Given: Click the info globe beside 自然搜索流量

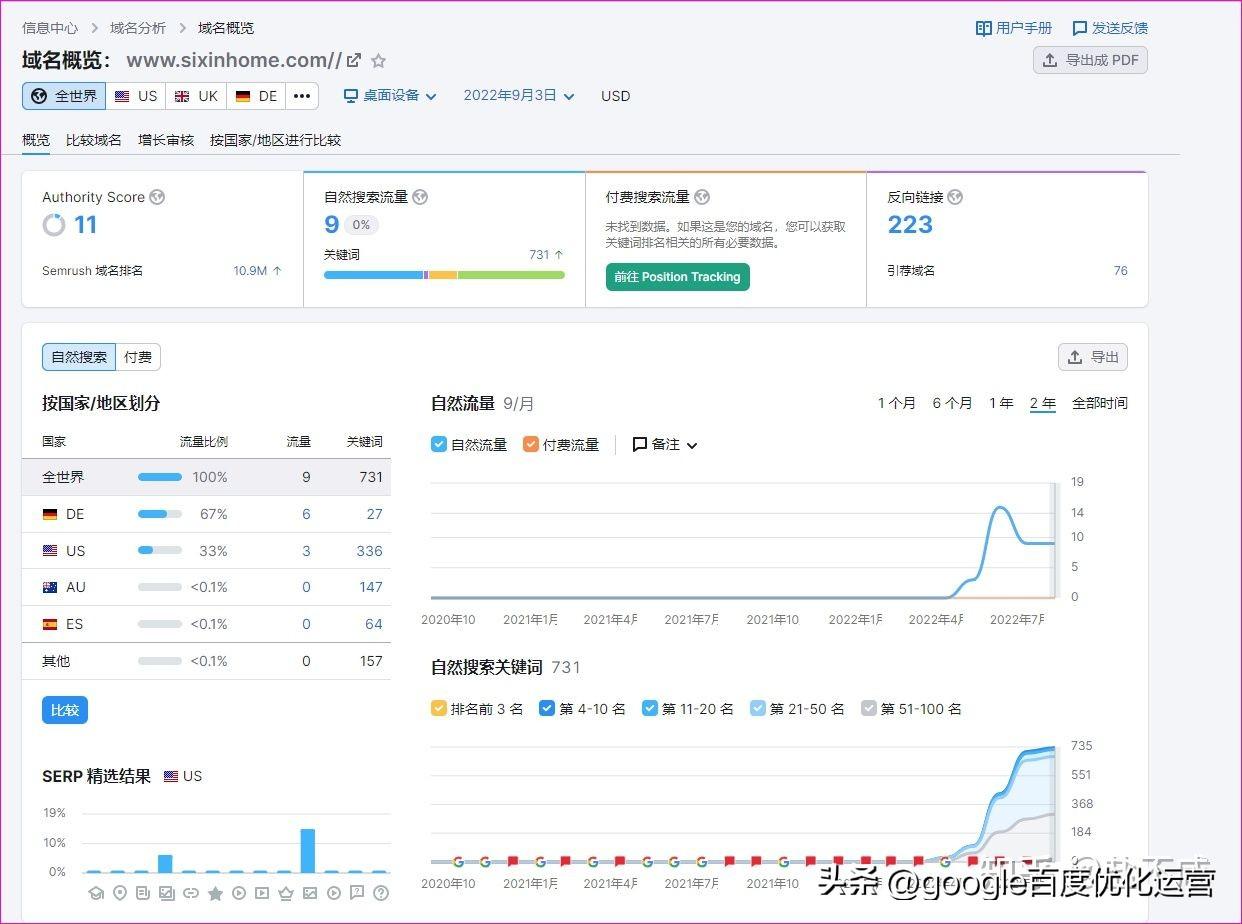Looking at the screenshot, I should point(420,197).
